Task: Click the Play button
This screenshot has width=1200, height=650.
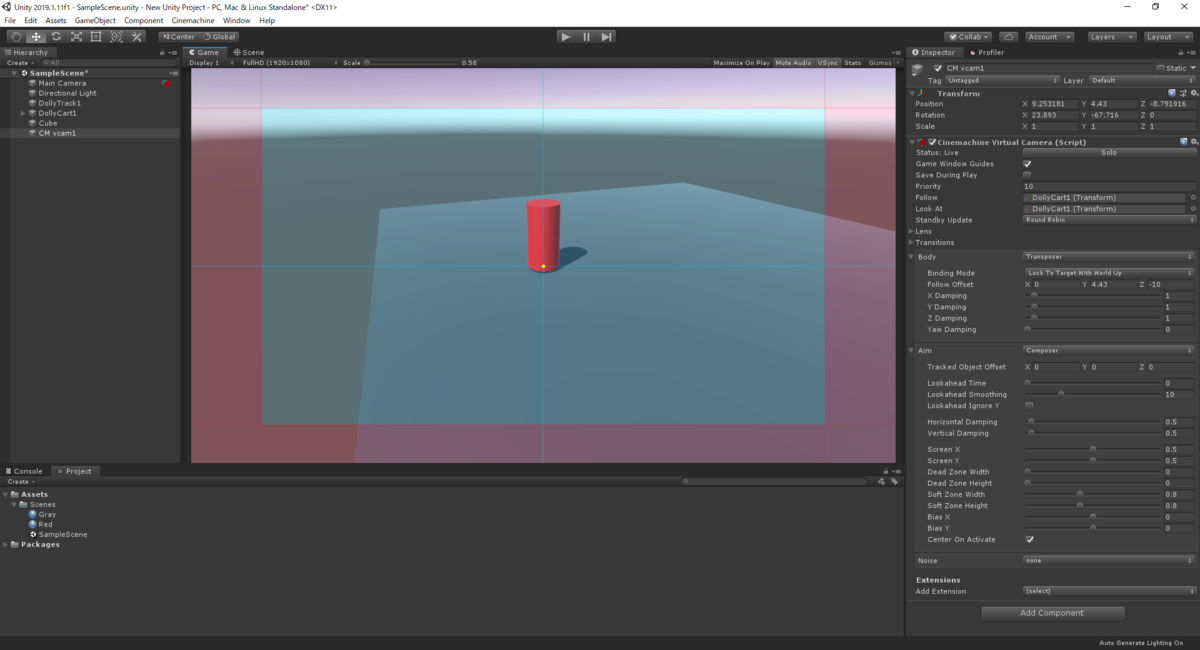Action: click(x=566, y=37)
